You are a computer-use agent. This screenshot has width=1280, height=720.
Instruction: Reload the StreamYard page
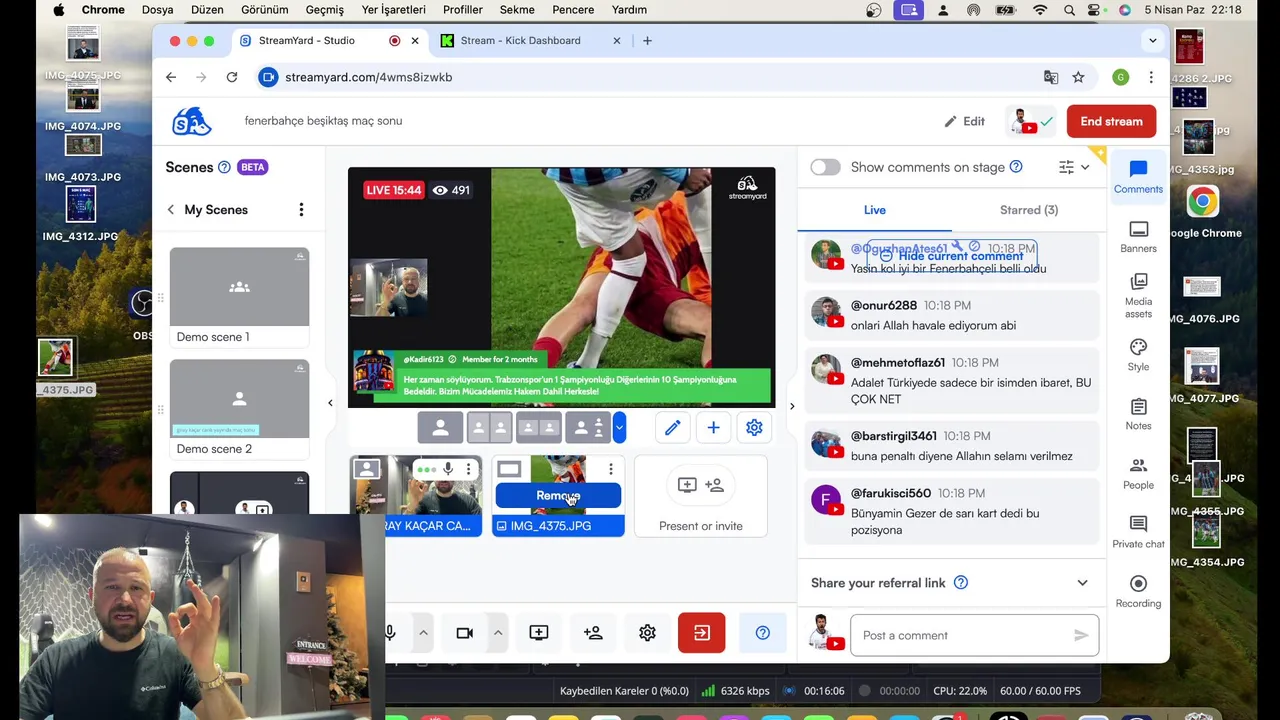[x=232, y=77]
